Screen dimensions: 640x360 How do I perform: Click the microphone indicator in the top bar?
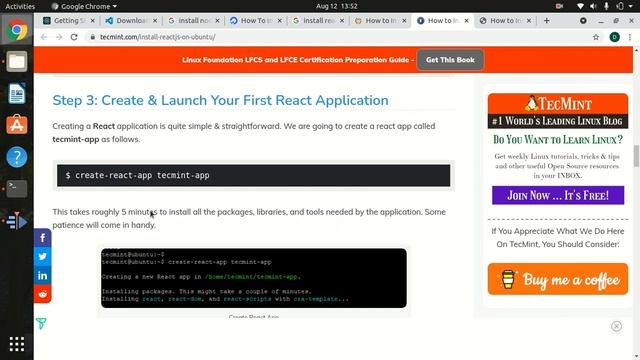click(x=607, y=6)
